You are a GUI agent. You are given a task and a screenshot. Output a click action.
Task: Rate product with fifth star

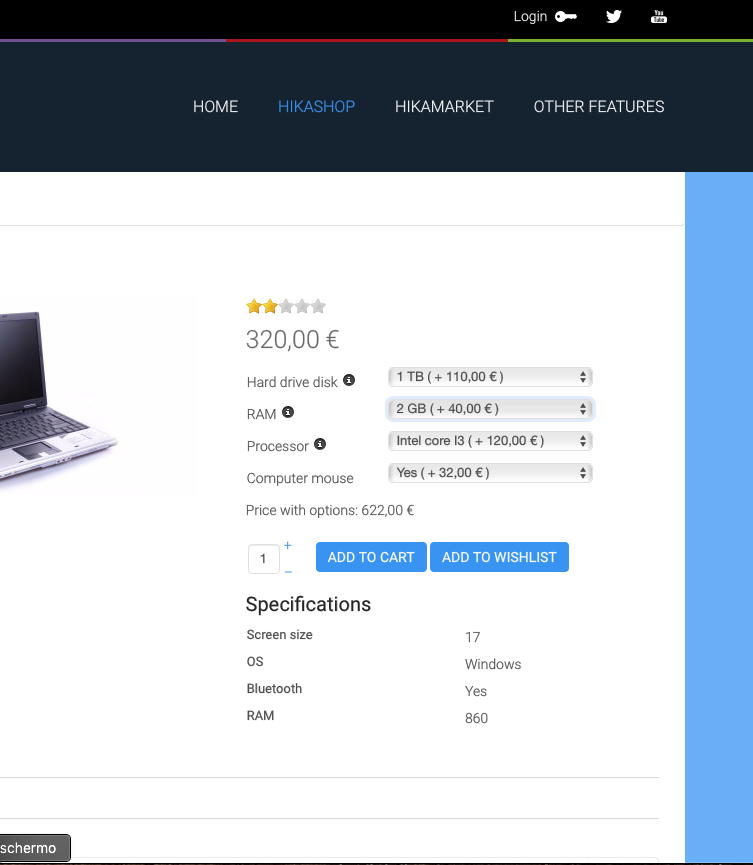tap(318, 306)
